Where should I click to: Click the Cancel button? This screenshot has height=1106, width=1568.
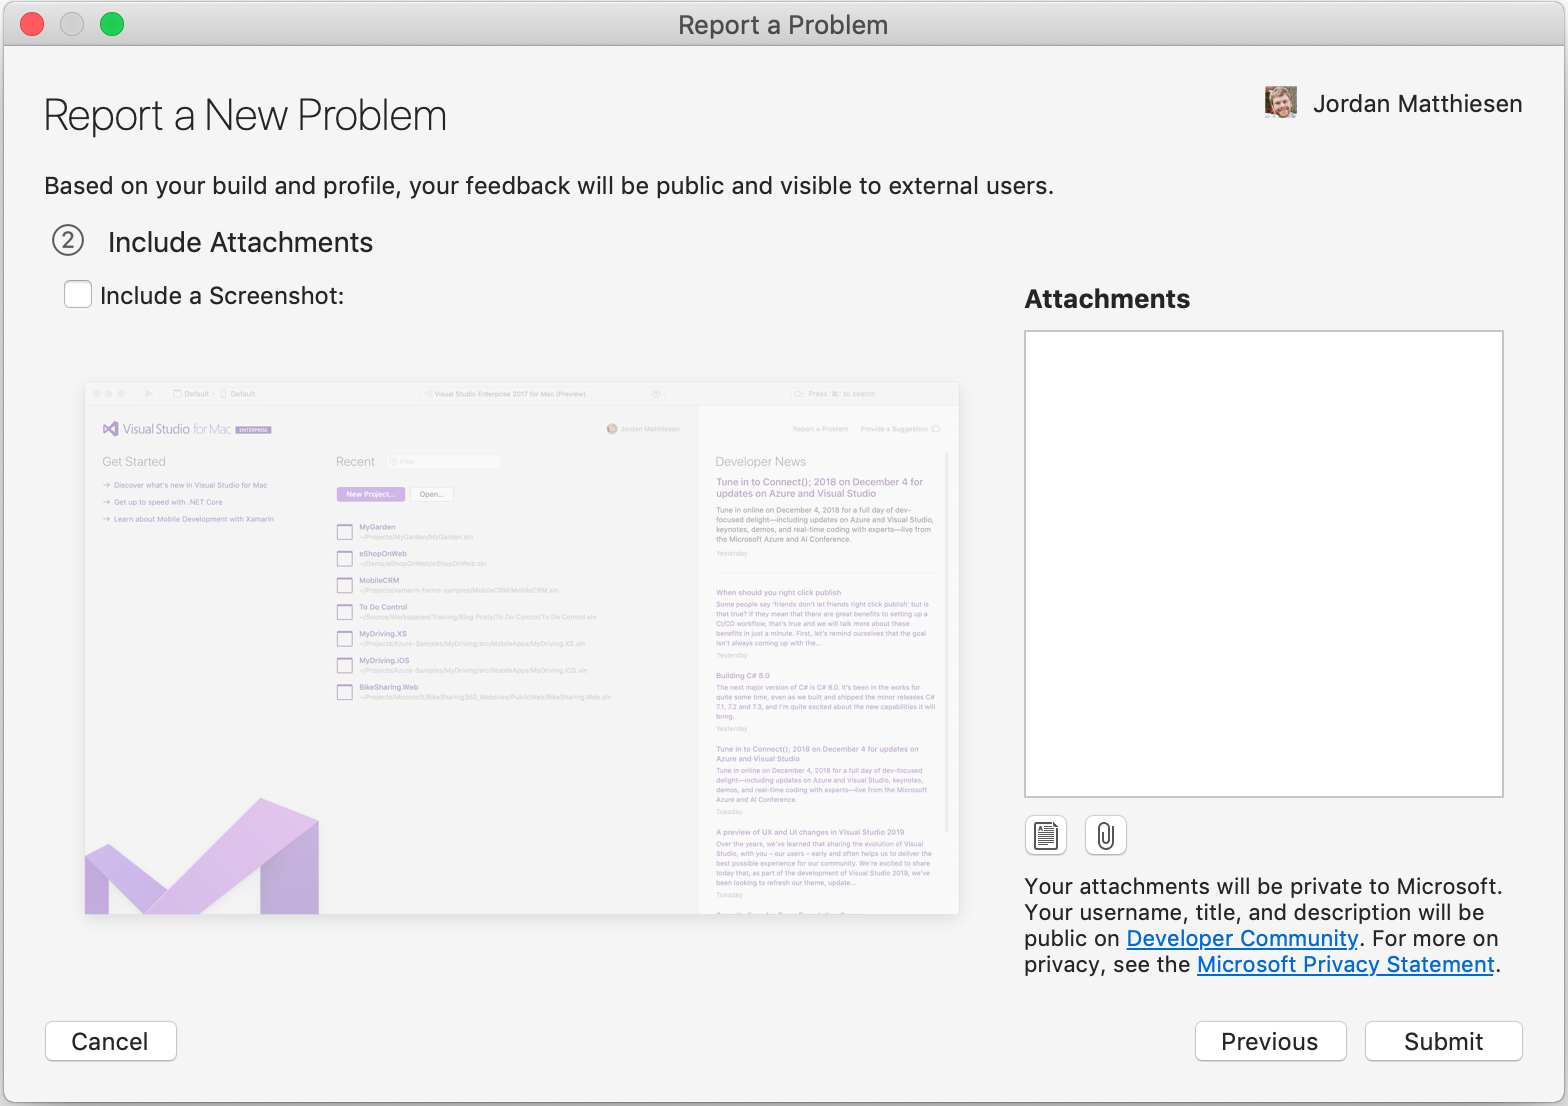[x=111, y=1041]
